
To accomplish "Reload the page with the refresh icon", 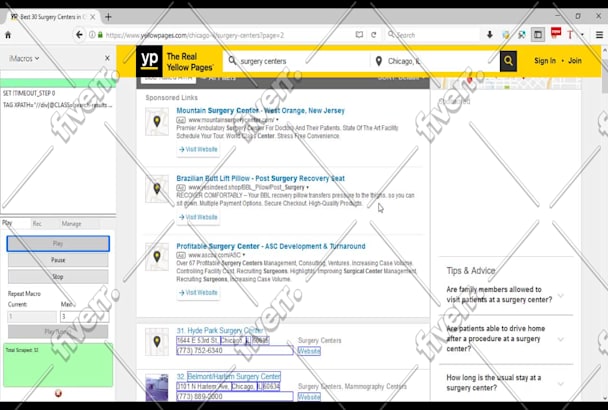I will click(x=374, y=35).
